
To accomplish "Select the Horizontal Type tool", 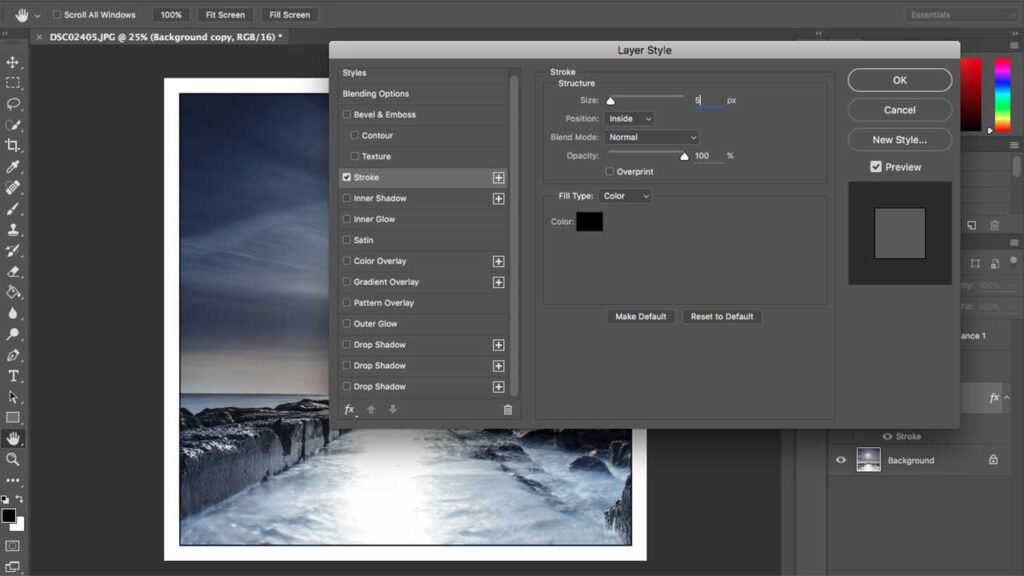I will tap(12, 376).
